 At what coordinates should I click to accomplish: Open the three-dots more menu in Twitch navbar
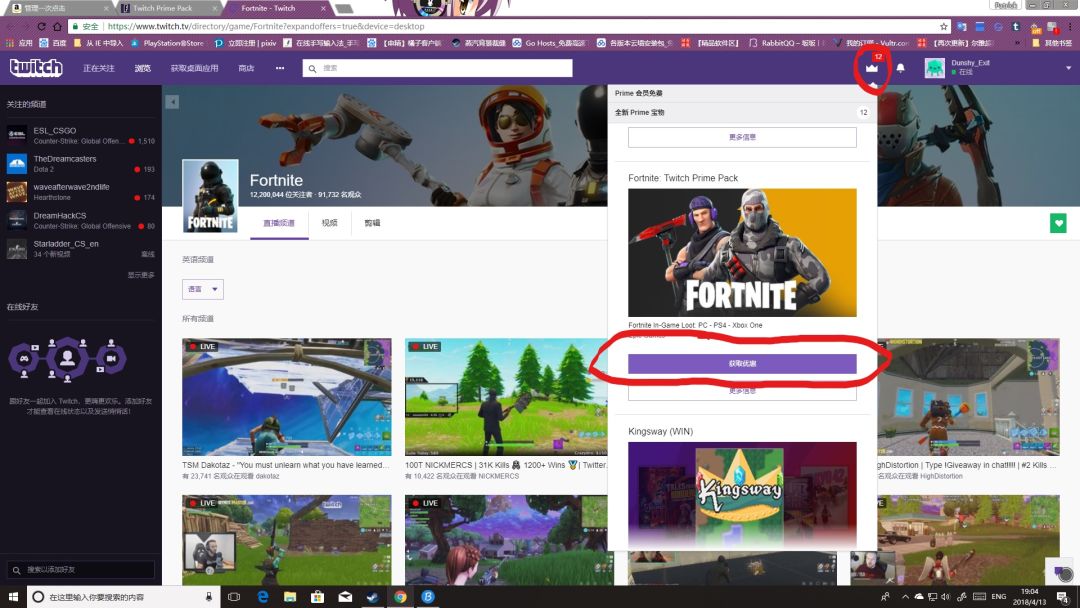pyautogui.click(x=280, y=68)
